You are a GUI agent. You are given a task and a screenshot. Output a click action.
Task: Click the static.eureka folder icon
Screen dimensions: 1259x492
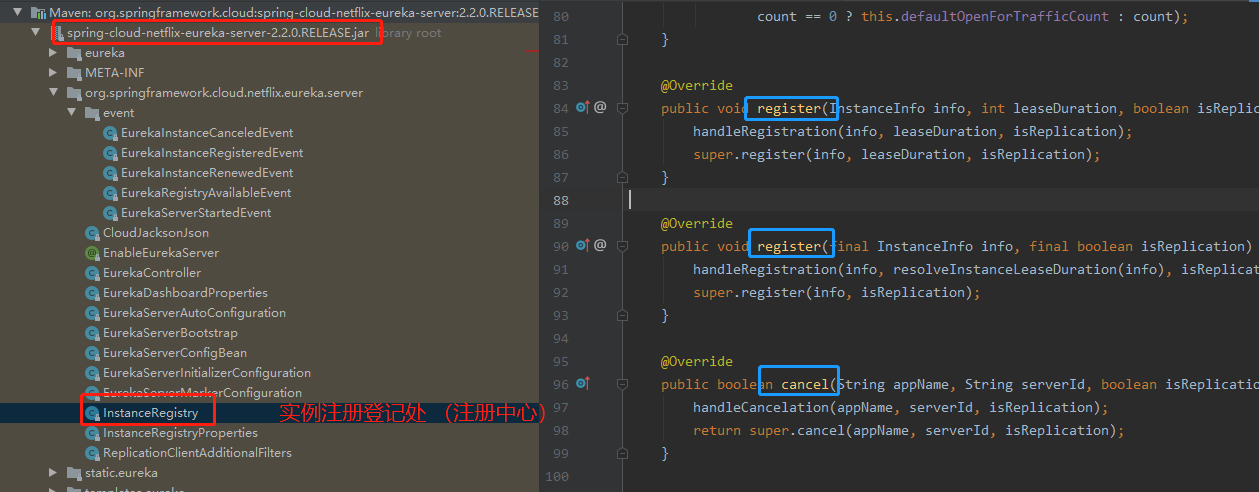(75, 473)
